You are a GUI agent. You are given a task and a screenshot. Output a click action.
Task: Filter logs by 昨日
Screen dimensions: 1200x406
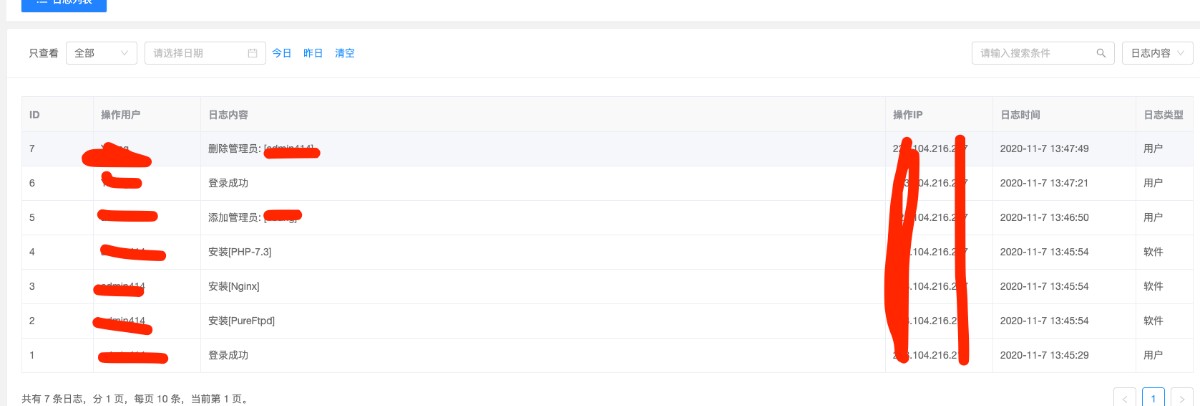pyautogui.click(x=313, y=53)
